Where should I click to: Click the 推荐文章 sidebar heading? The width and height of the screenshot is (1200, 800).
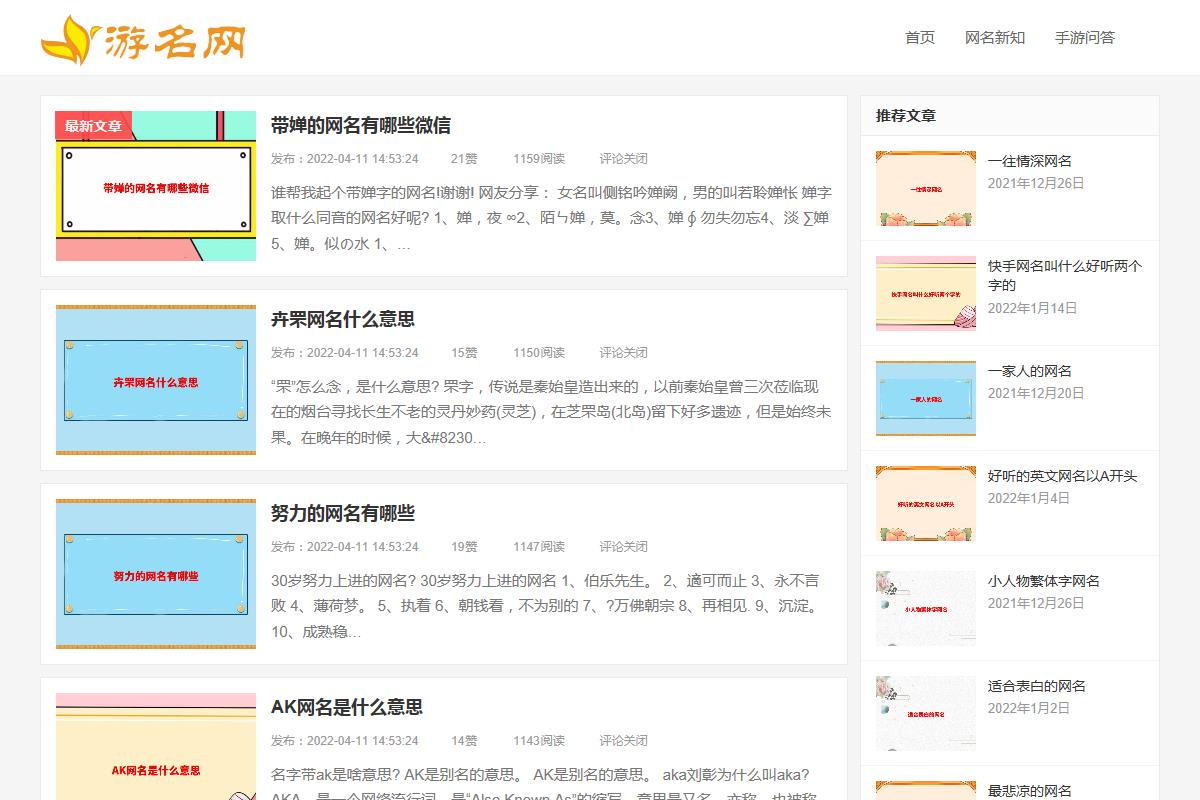point(906,116)
